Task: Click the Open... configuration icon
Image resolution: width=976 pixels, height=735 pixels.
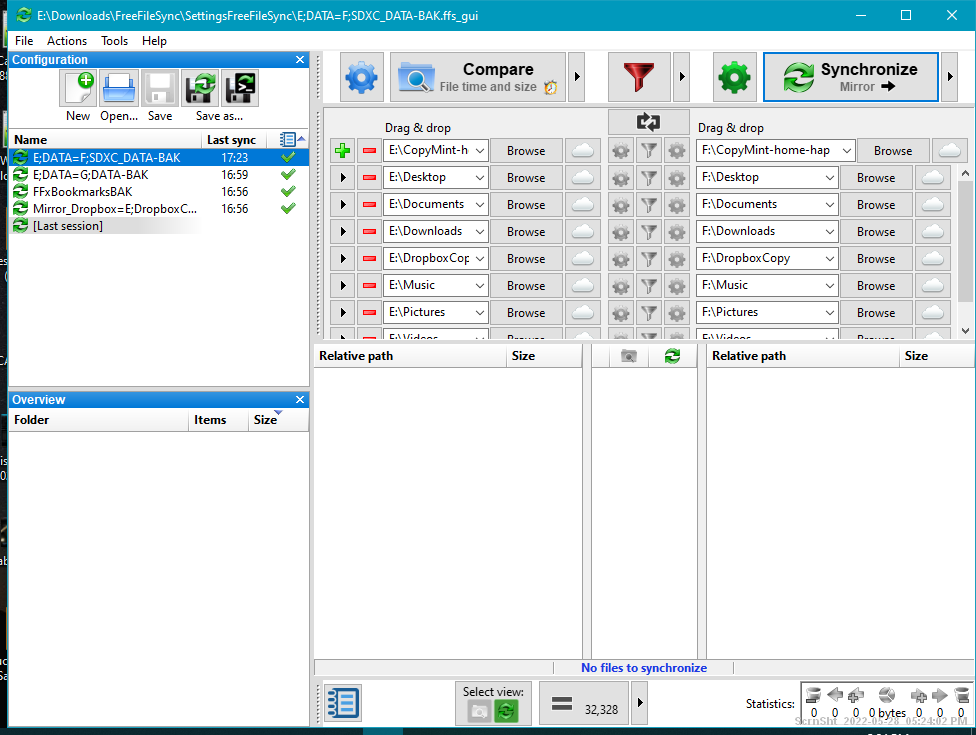Action: (119, 88)
